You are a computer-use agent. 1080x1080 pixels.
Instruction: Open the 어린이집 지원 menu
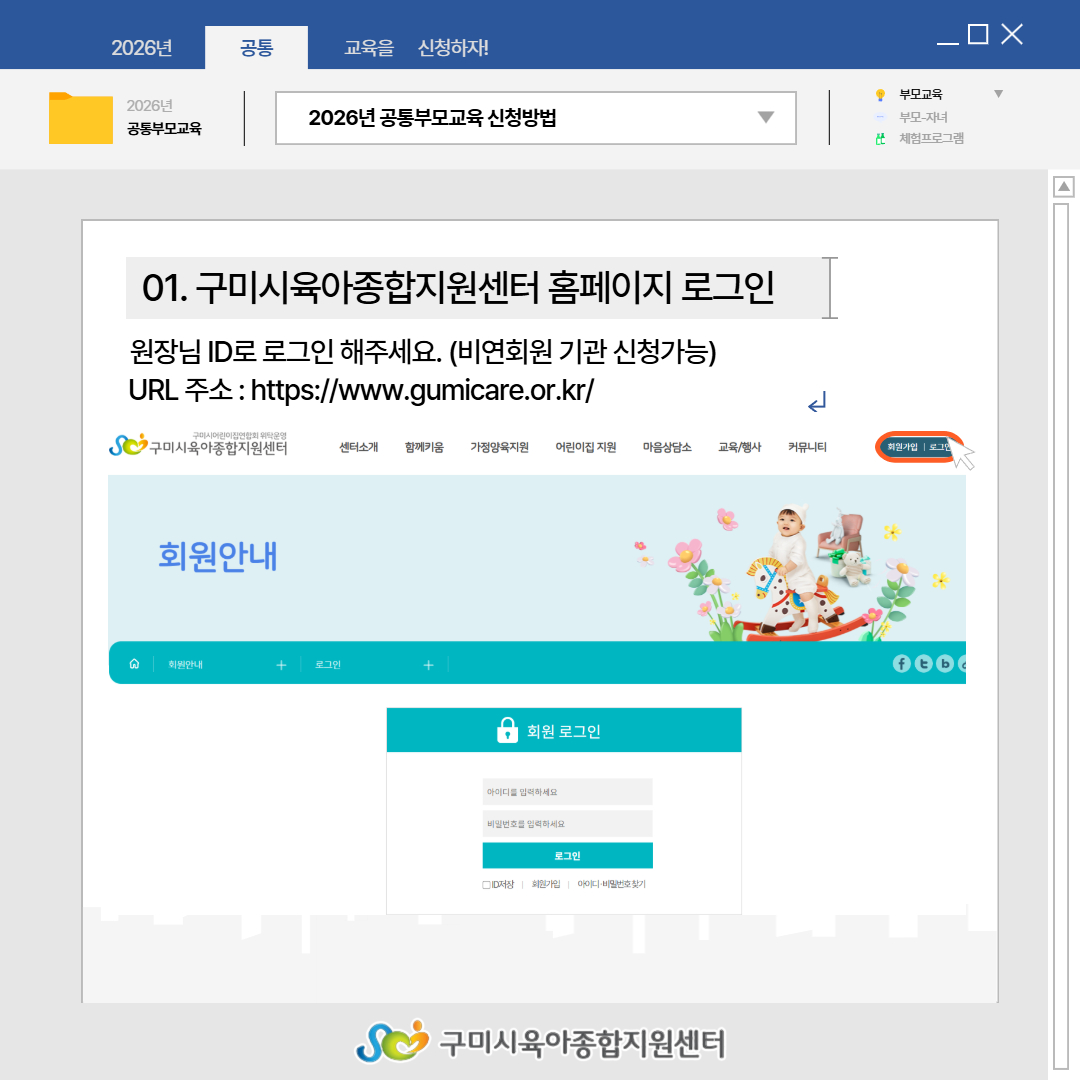[x=585, y=447]
